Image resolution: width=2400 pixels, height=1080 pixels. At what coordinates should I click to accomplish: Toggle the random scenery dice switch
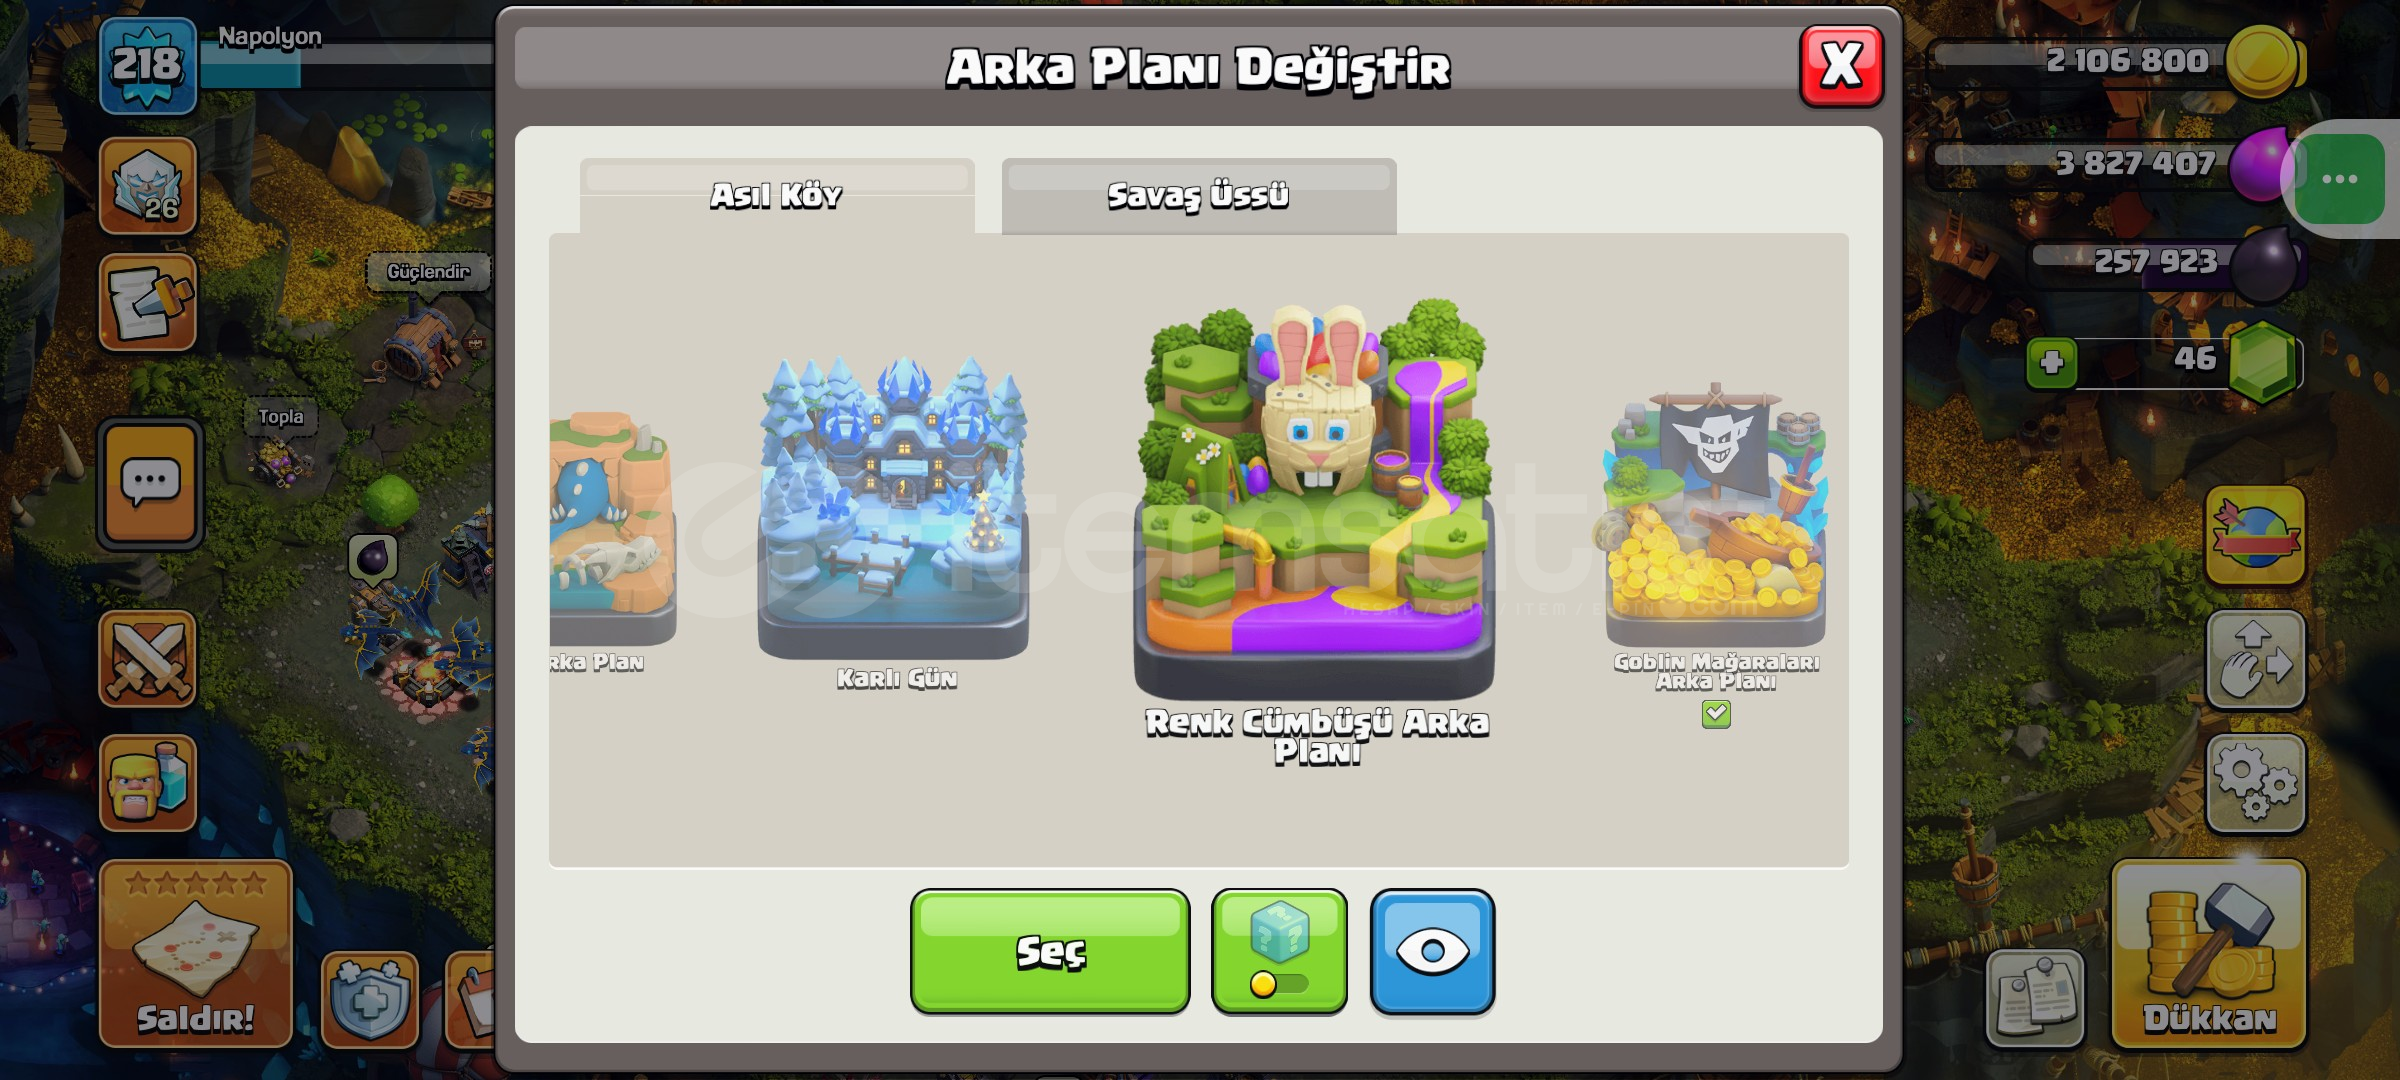tap(1279, 951)
